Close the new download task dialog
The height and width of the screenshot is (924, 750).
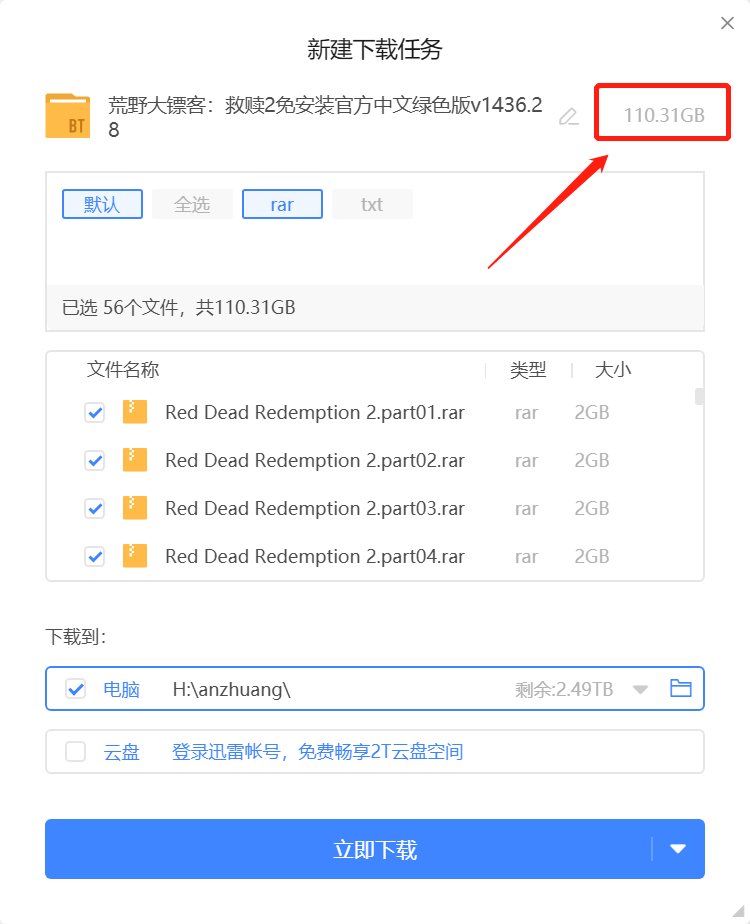coord(728,23)
